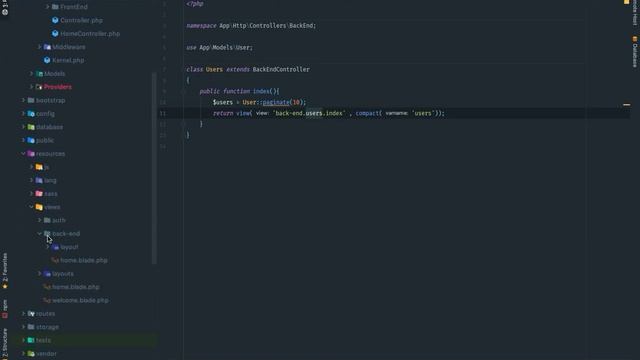This screenshot has height=360, width=640.
Task: Select the back-end folder label
Action: click(66, 233)
